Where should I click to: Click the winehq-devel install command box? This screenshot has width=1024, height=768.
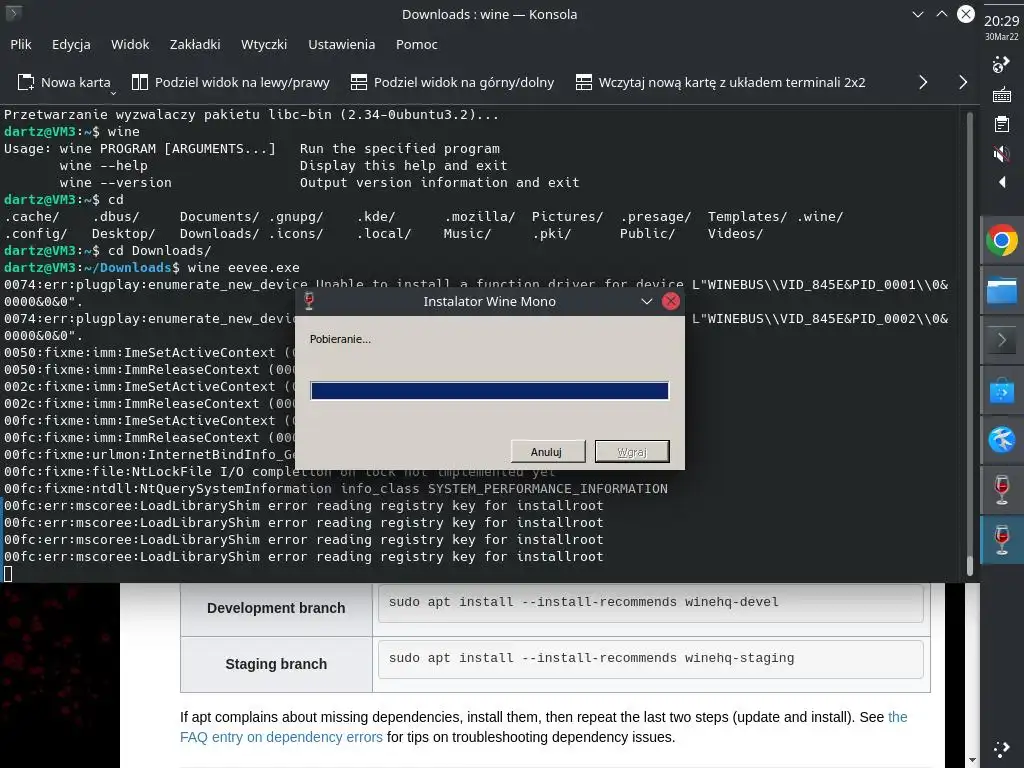(x=650, y=602)
